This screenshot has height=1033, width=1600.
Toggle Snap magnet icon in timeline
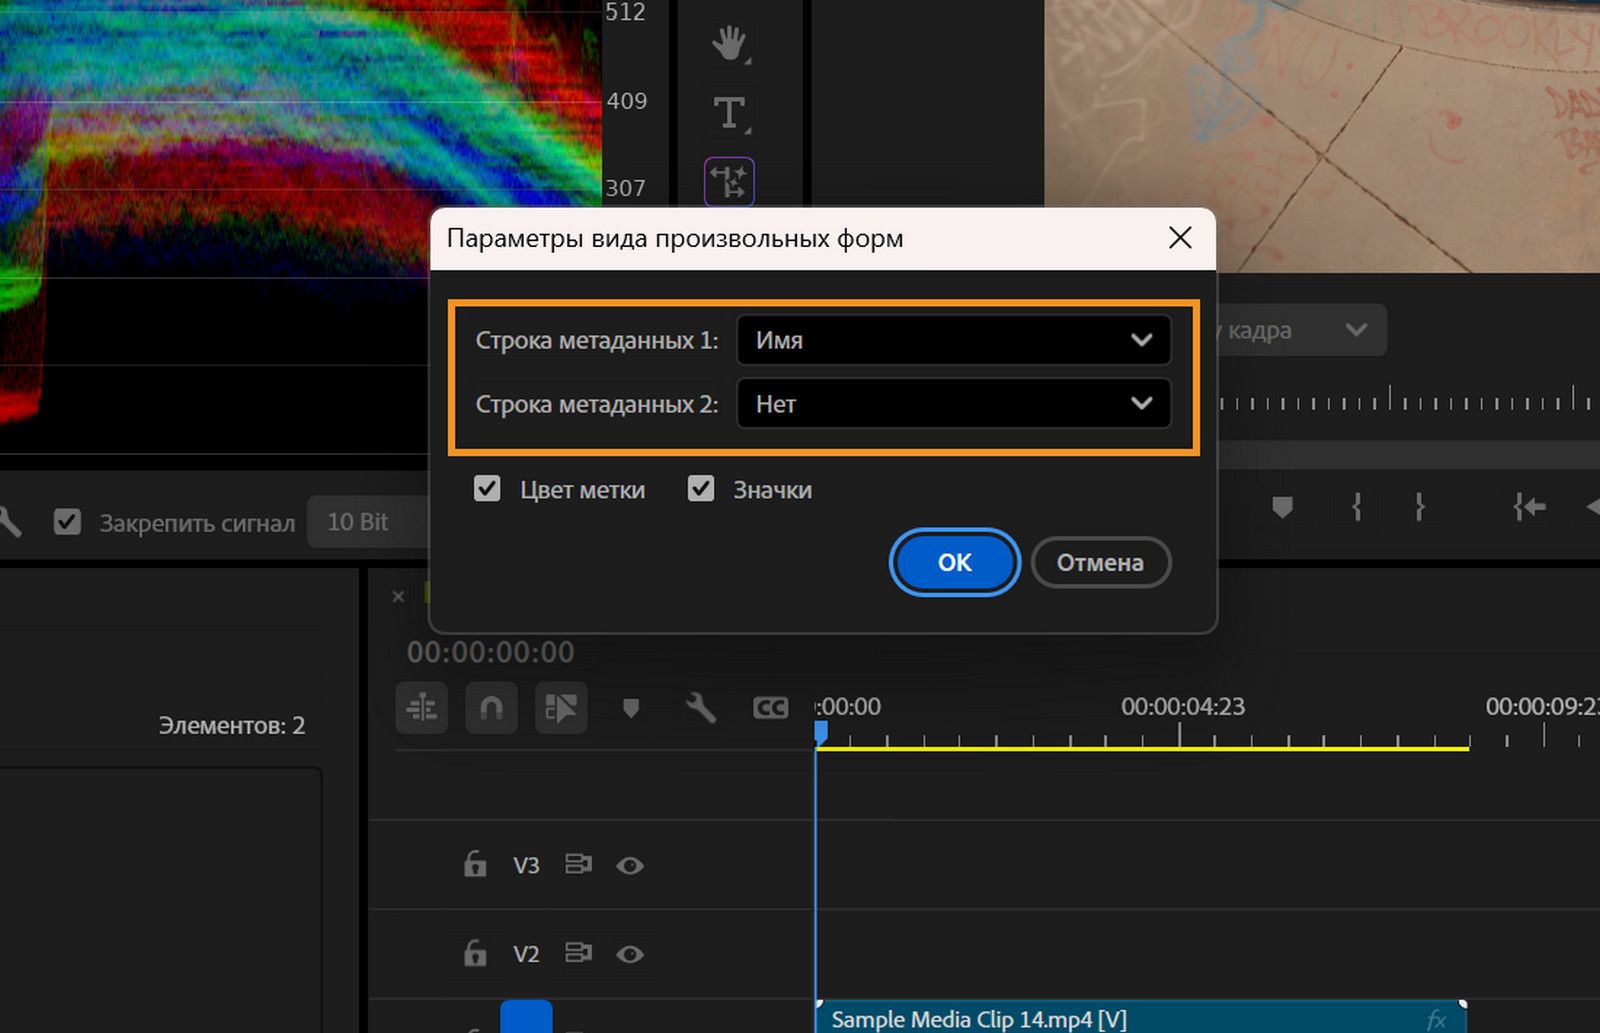491,708
